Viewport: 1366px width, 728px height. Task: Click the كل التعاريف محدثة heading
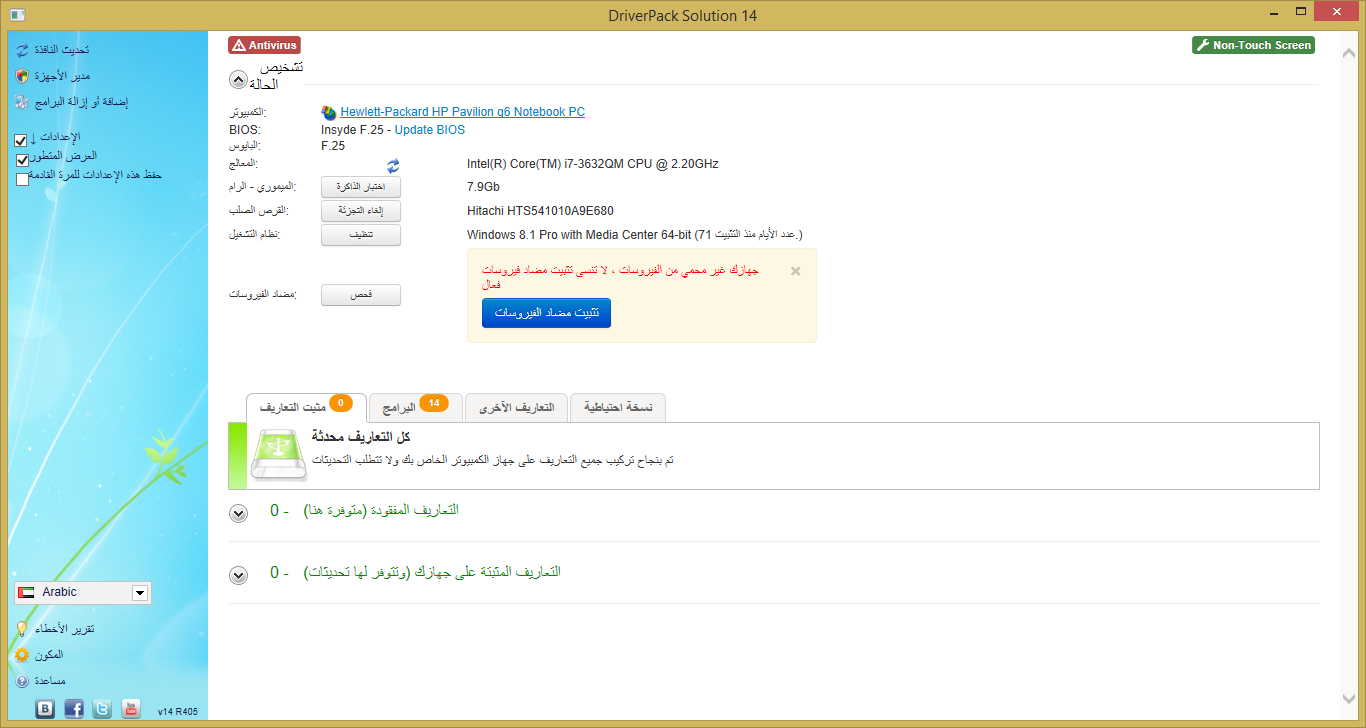click(361, 438)
